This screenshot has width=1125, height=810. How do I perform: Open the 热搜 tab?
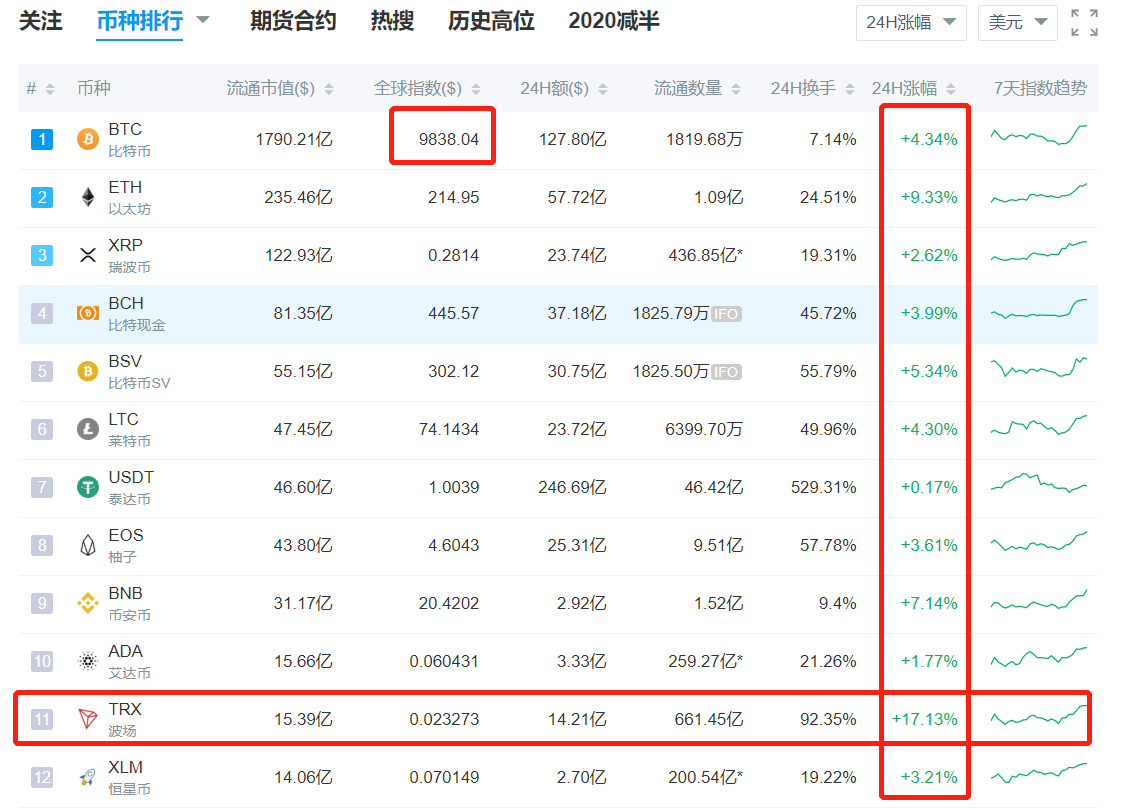point(392,21)
